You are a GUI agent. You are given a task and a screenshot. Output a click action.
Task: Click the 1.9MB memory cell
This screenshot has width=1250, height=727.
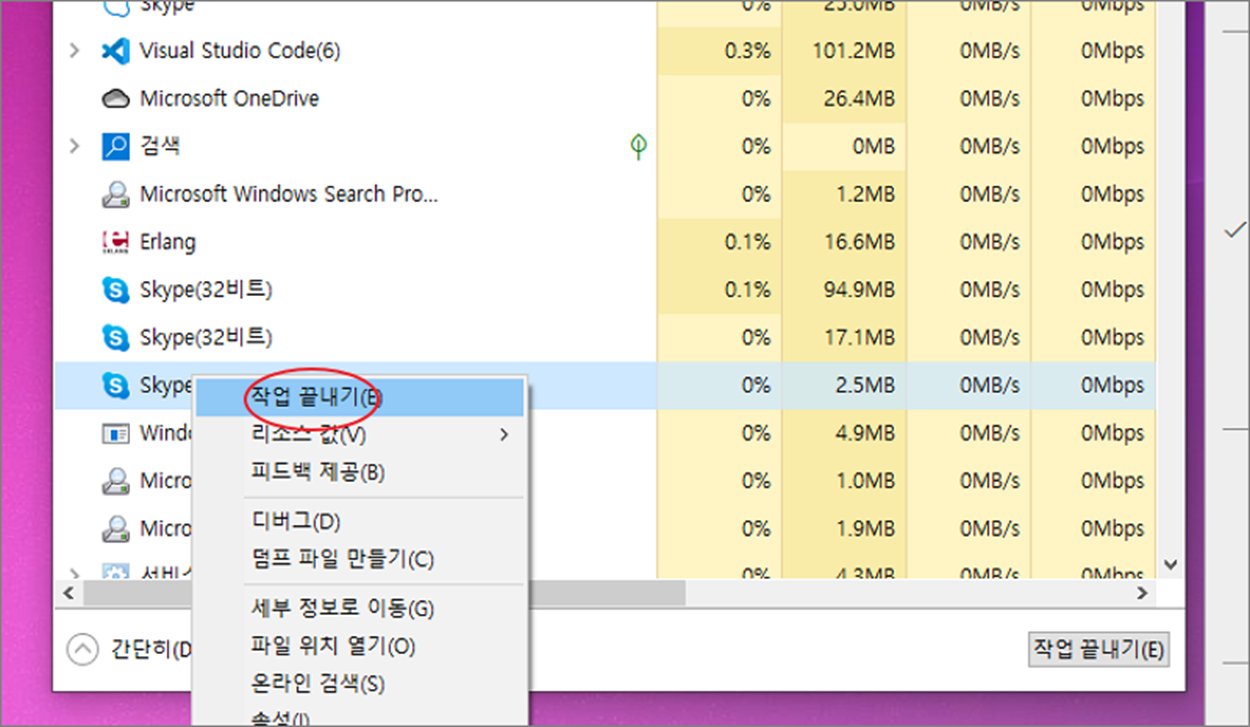[844, 528]
